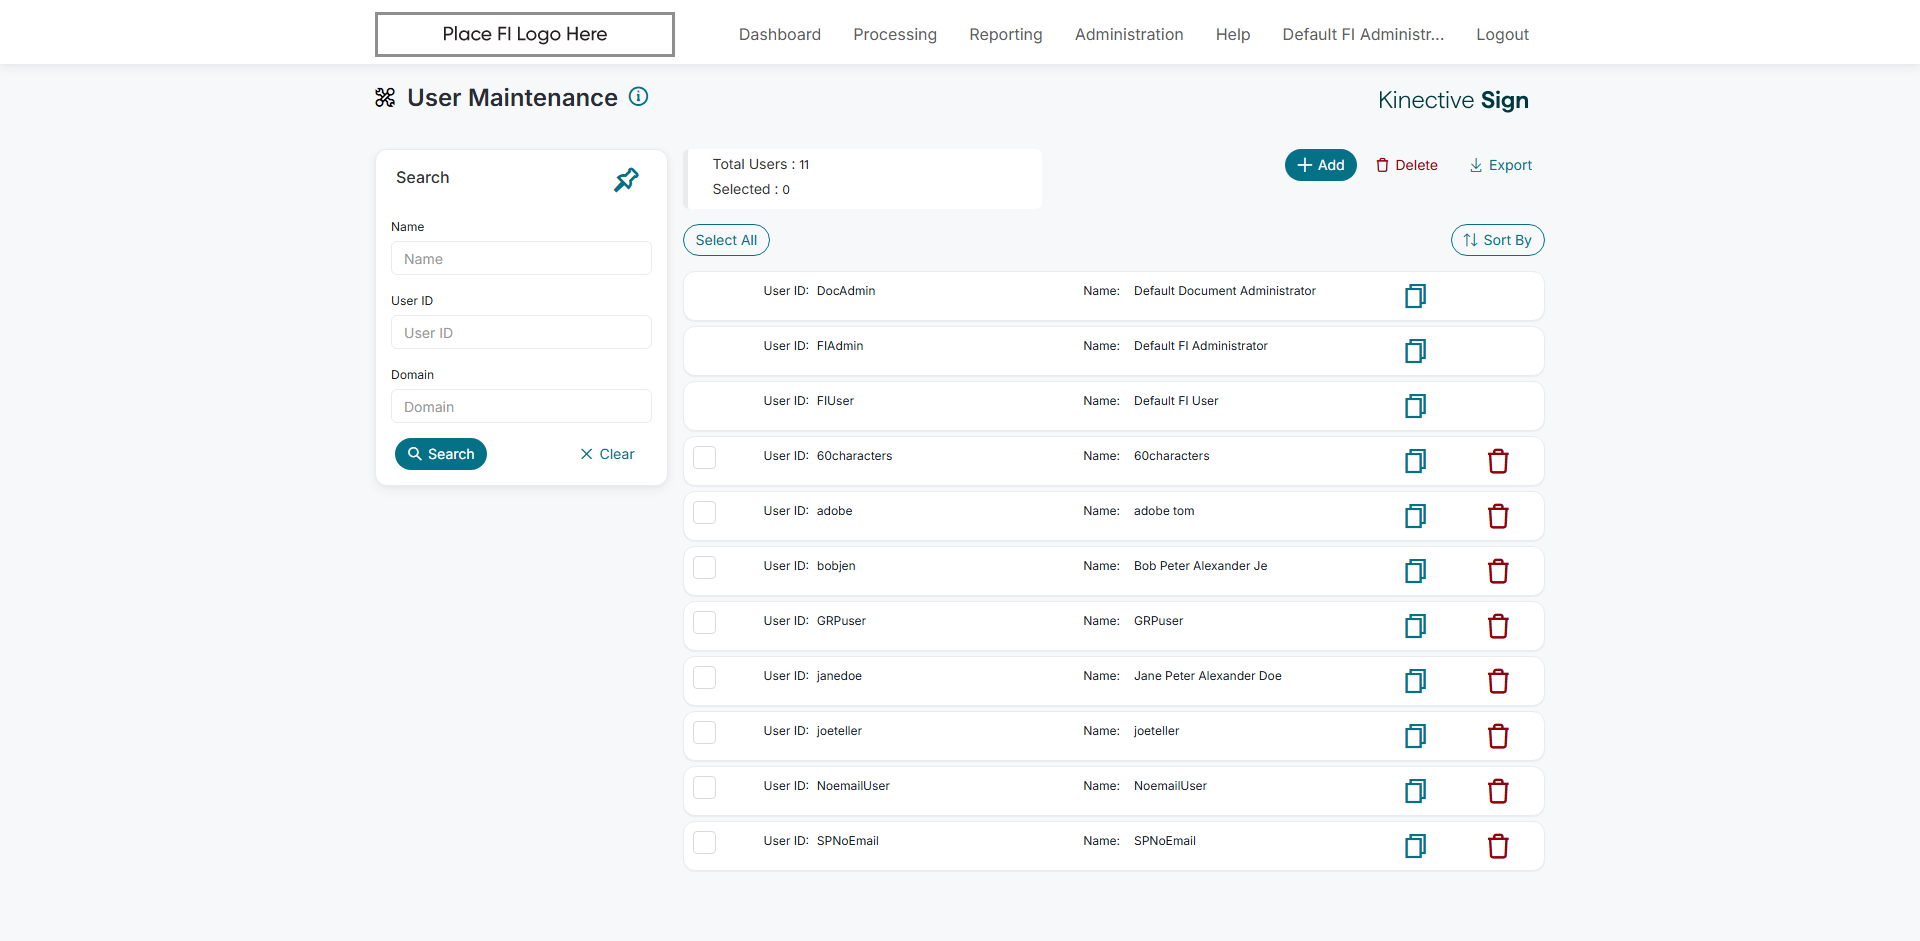Click the name adobe tom
1920x941 pixels.
click(1163, 511)
